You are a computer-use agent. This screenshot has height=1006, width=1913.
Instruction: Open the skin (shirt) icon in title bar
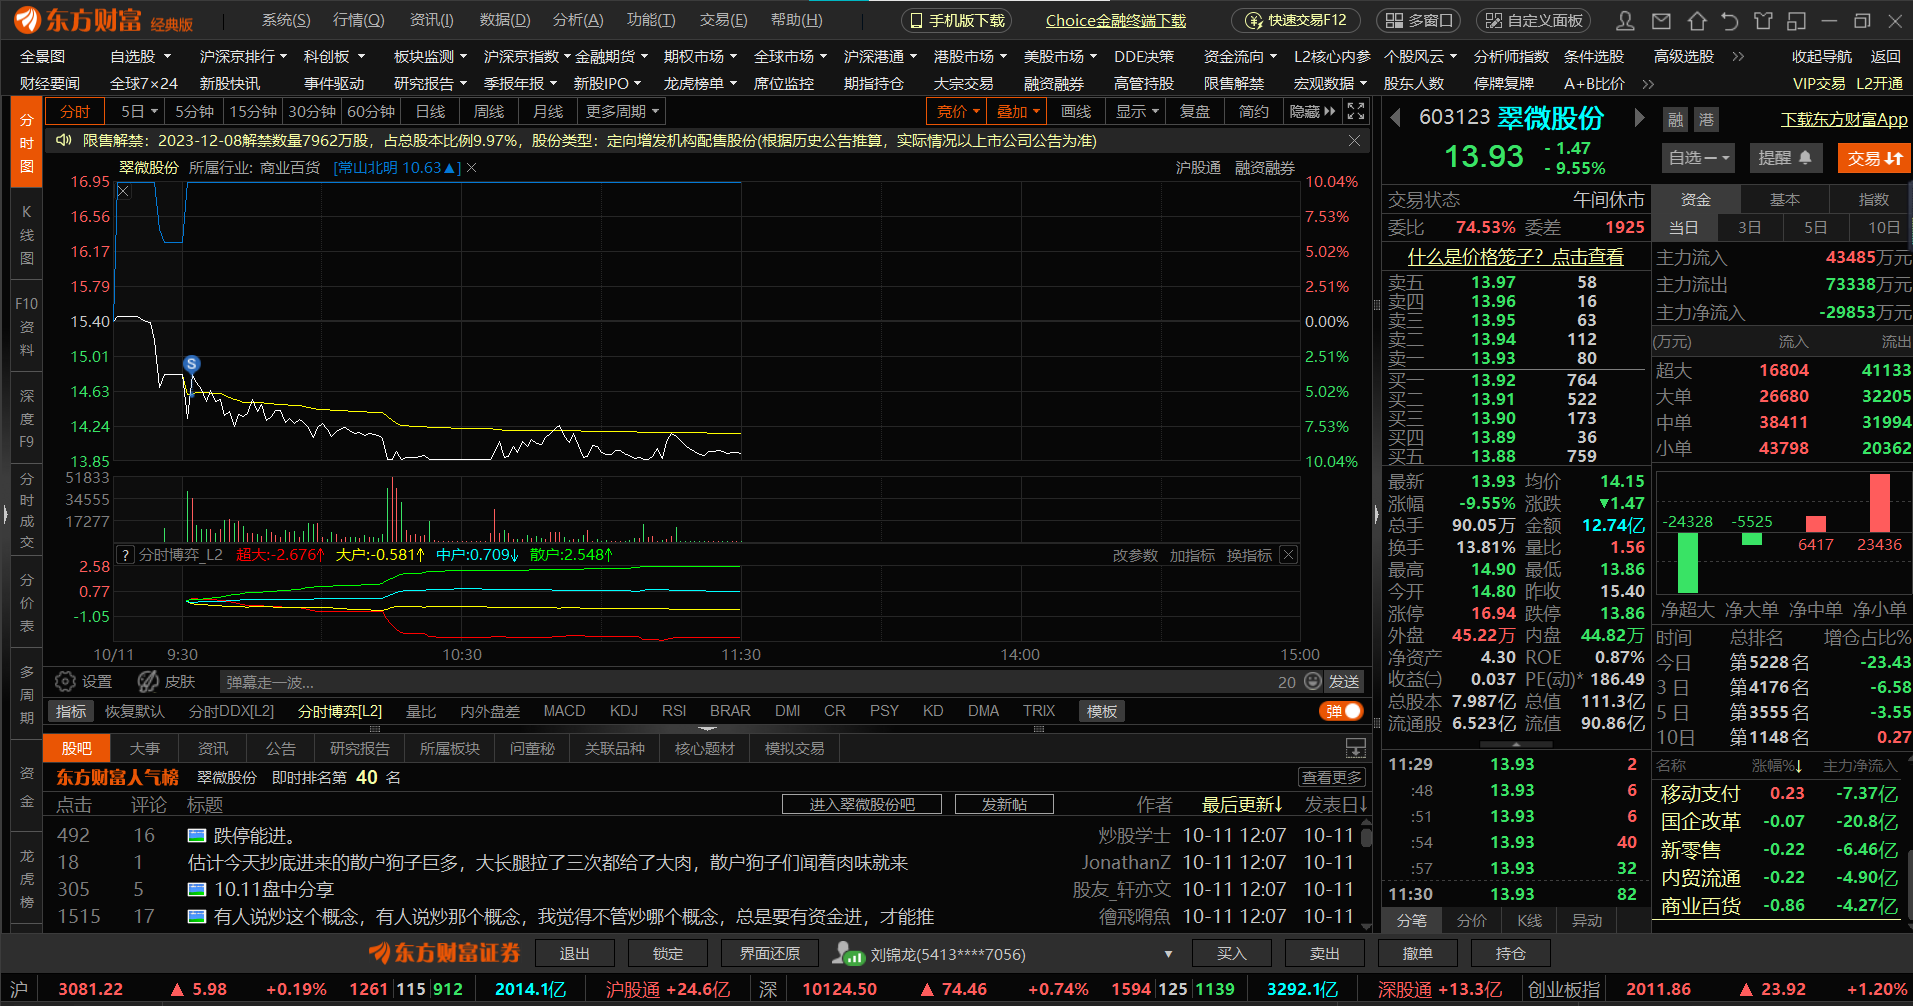[1763, 21]
